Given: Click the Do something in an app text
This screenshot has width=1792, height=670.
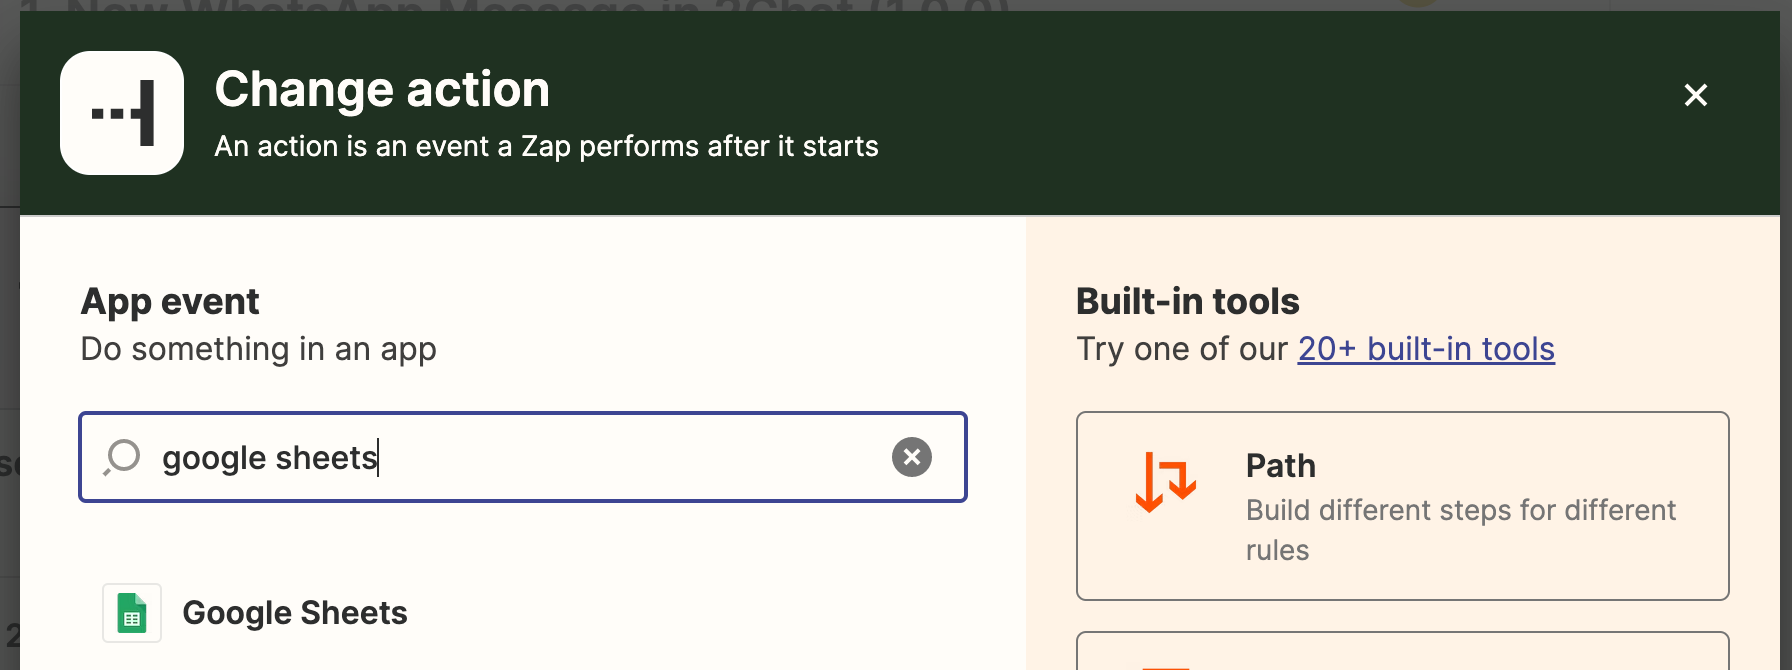Looking at the screenshot, I should [x=258, y=349].
